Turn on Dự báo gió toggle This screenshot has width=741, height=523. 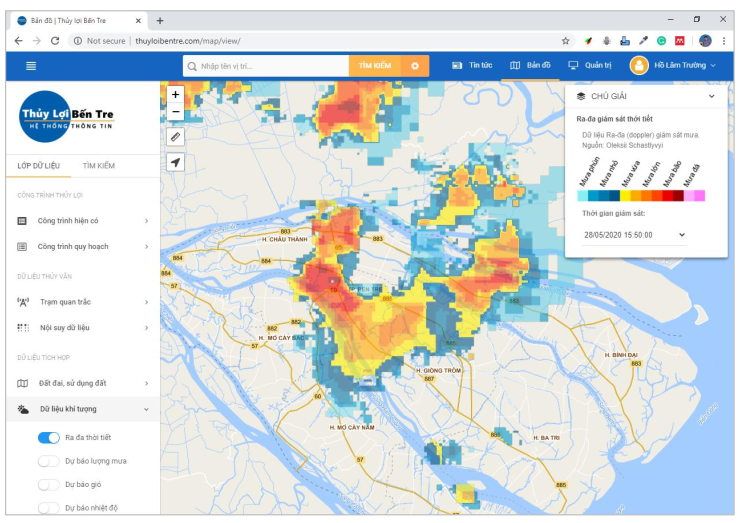(48, 484)
